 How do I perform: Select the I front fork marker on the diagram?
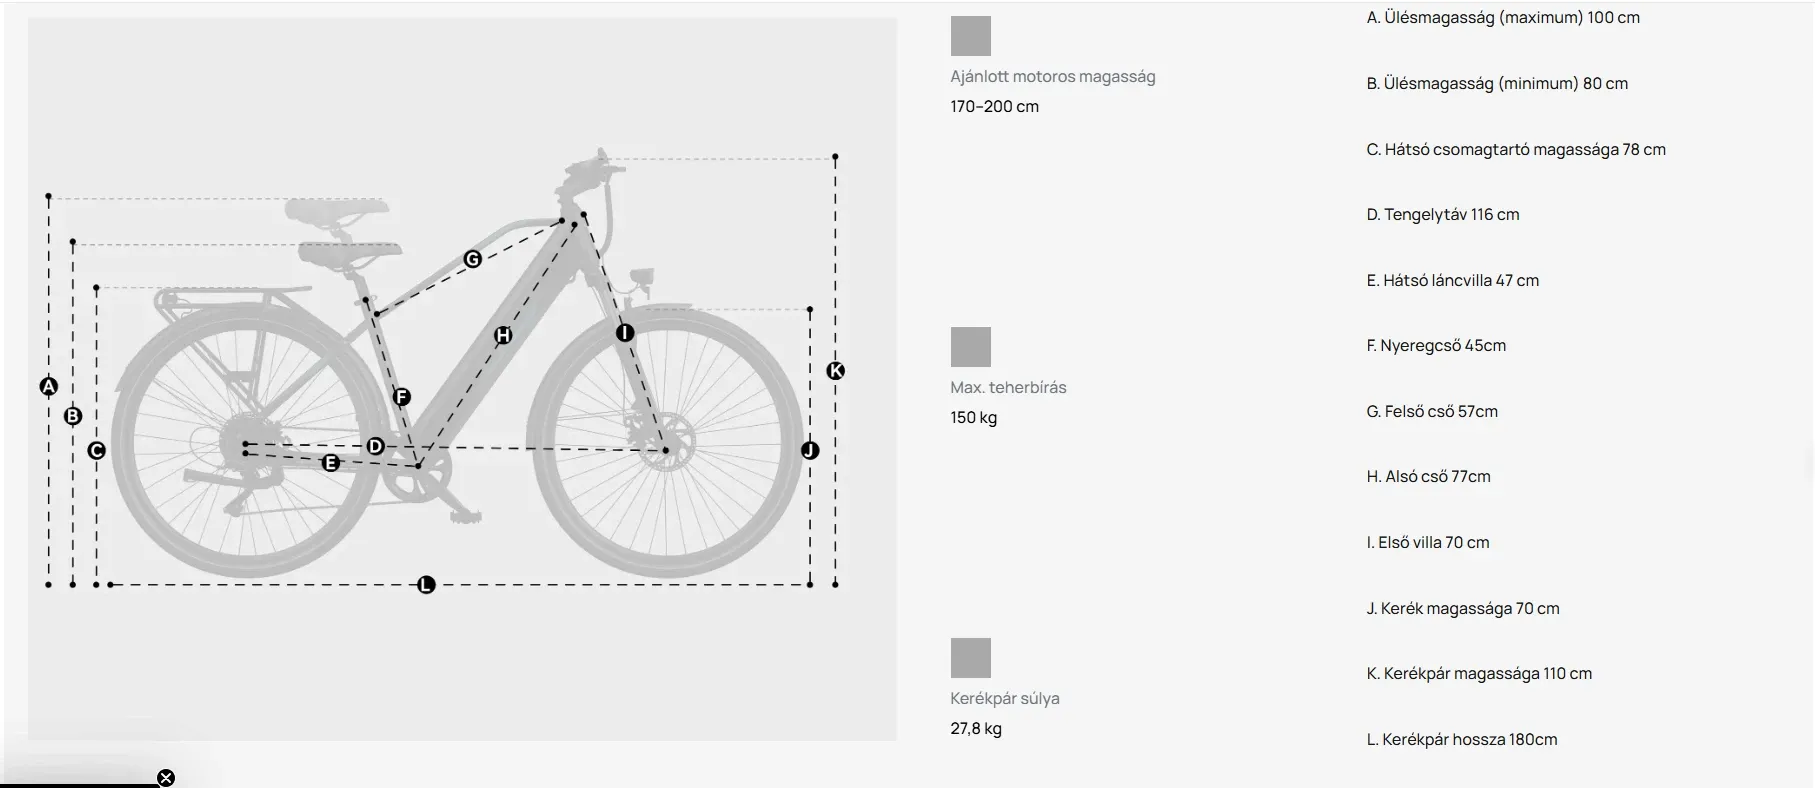pyautogui.click(x=625, y=333)
